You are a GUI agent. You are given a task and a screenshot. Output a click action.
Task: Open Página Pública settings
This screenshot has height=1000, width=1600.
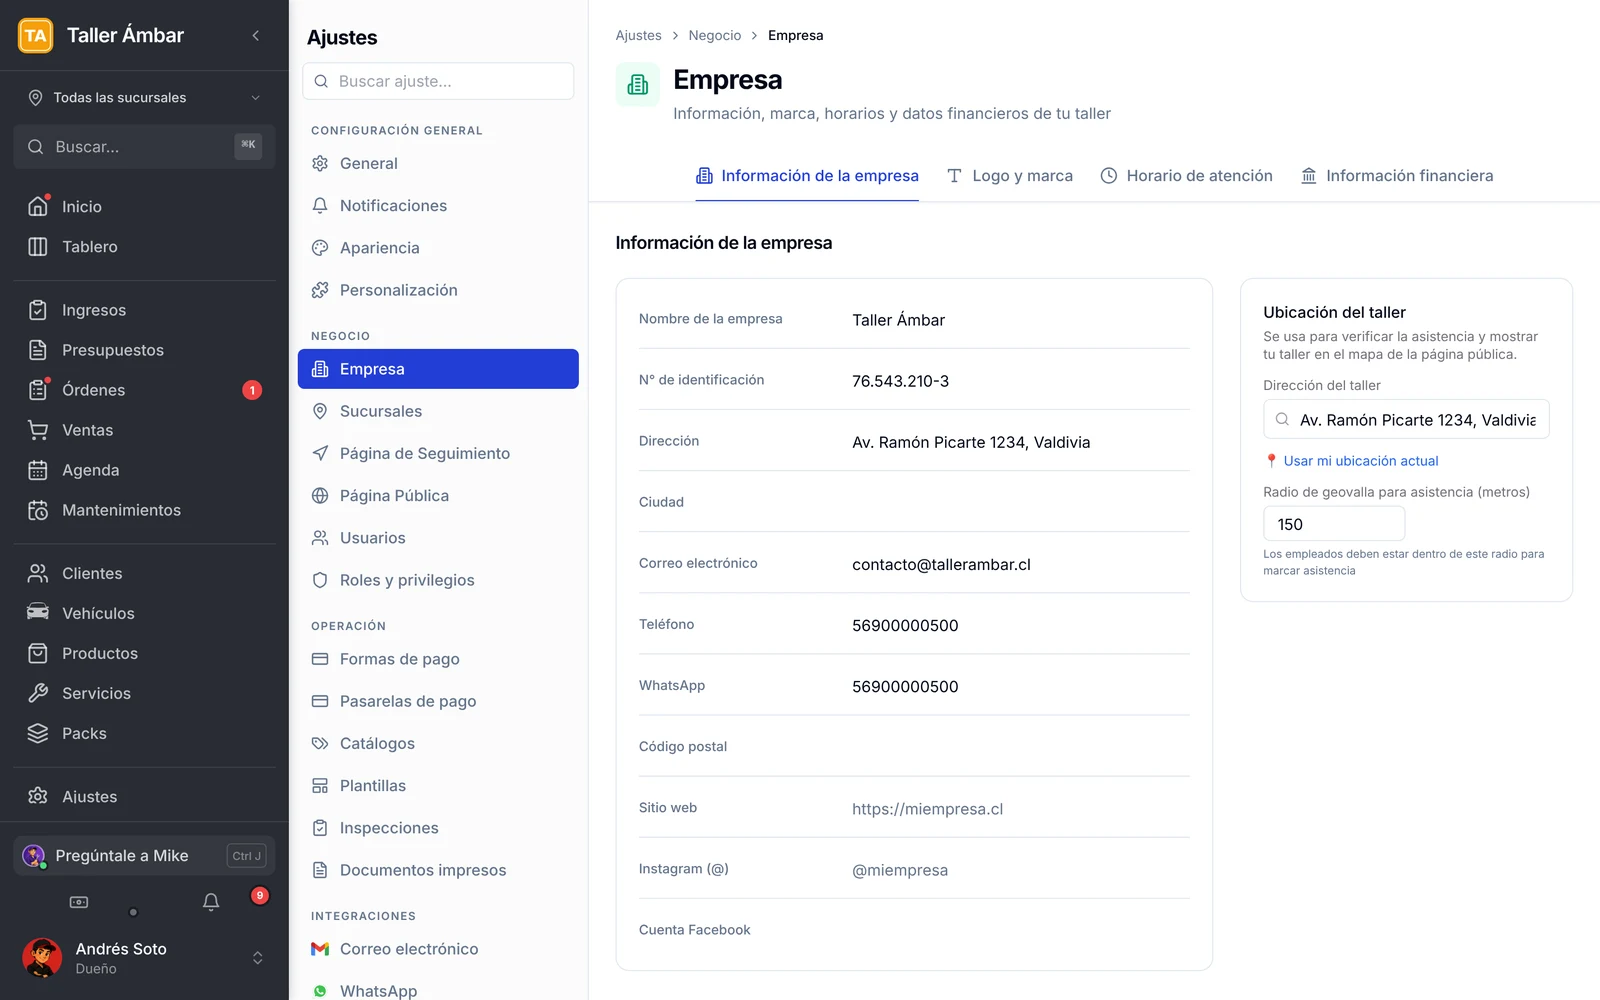pos(438,495)
